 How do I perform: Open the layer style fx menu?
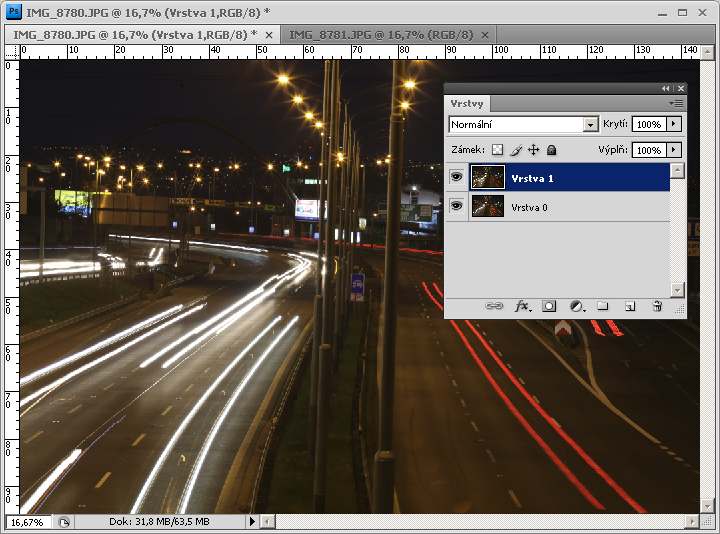click(x=522, y=306)
